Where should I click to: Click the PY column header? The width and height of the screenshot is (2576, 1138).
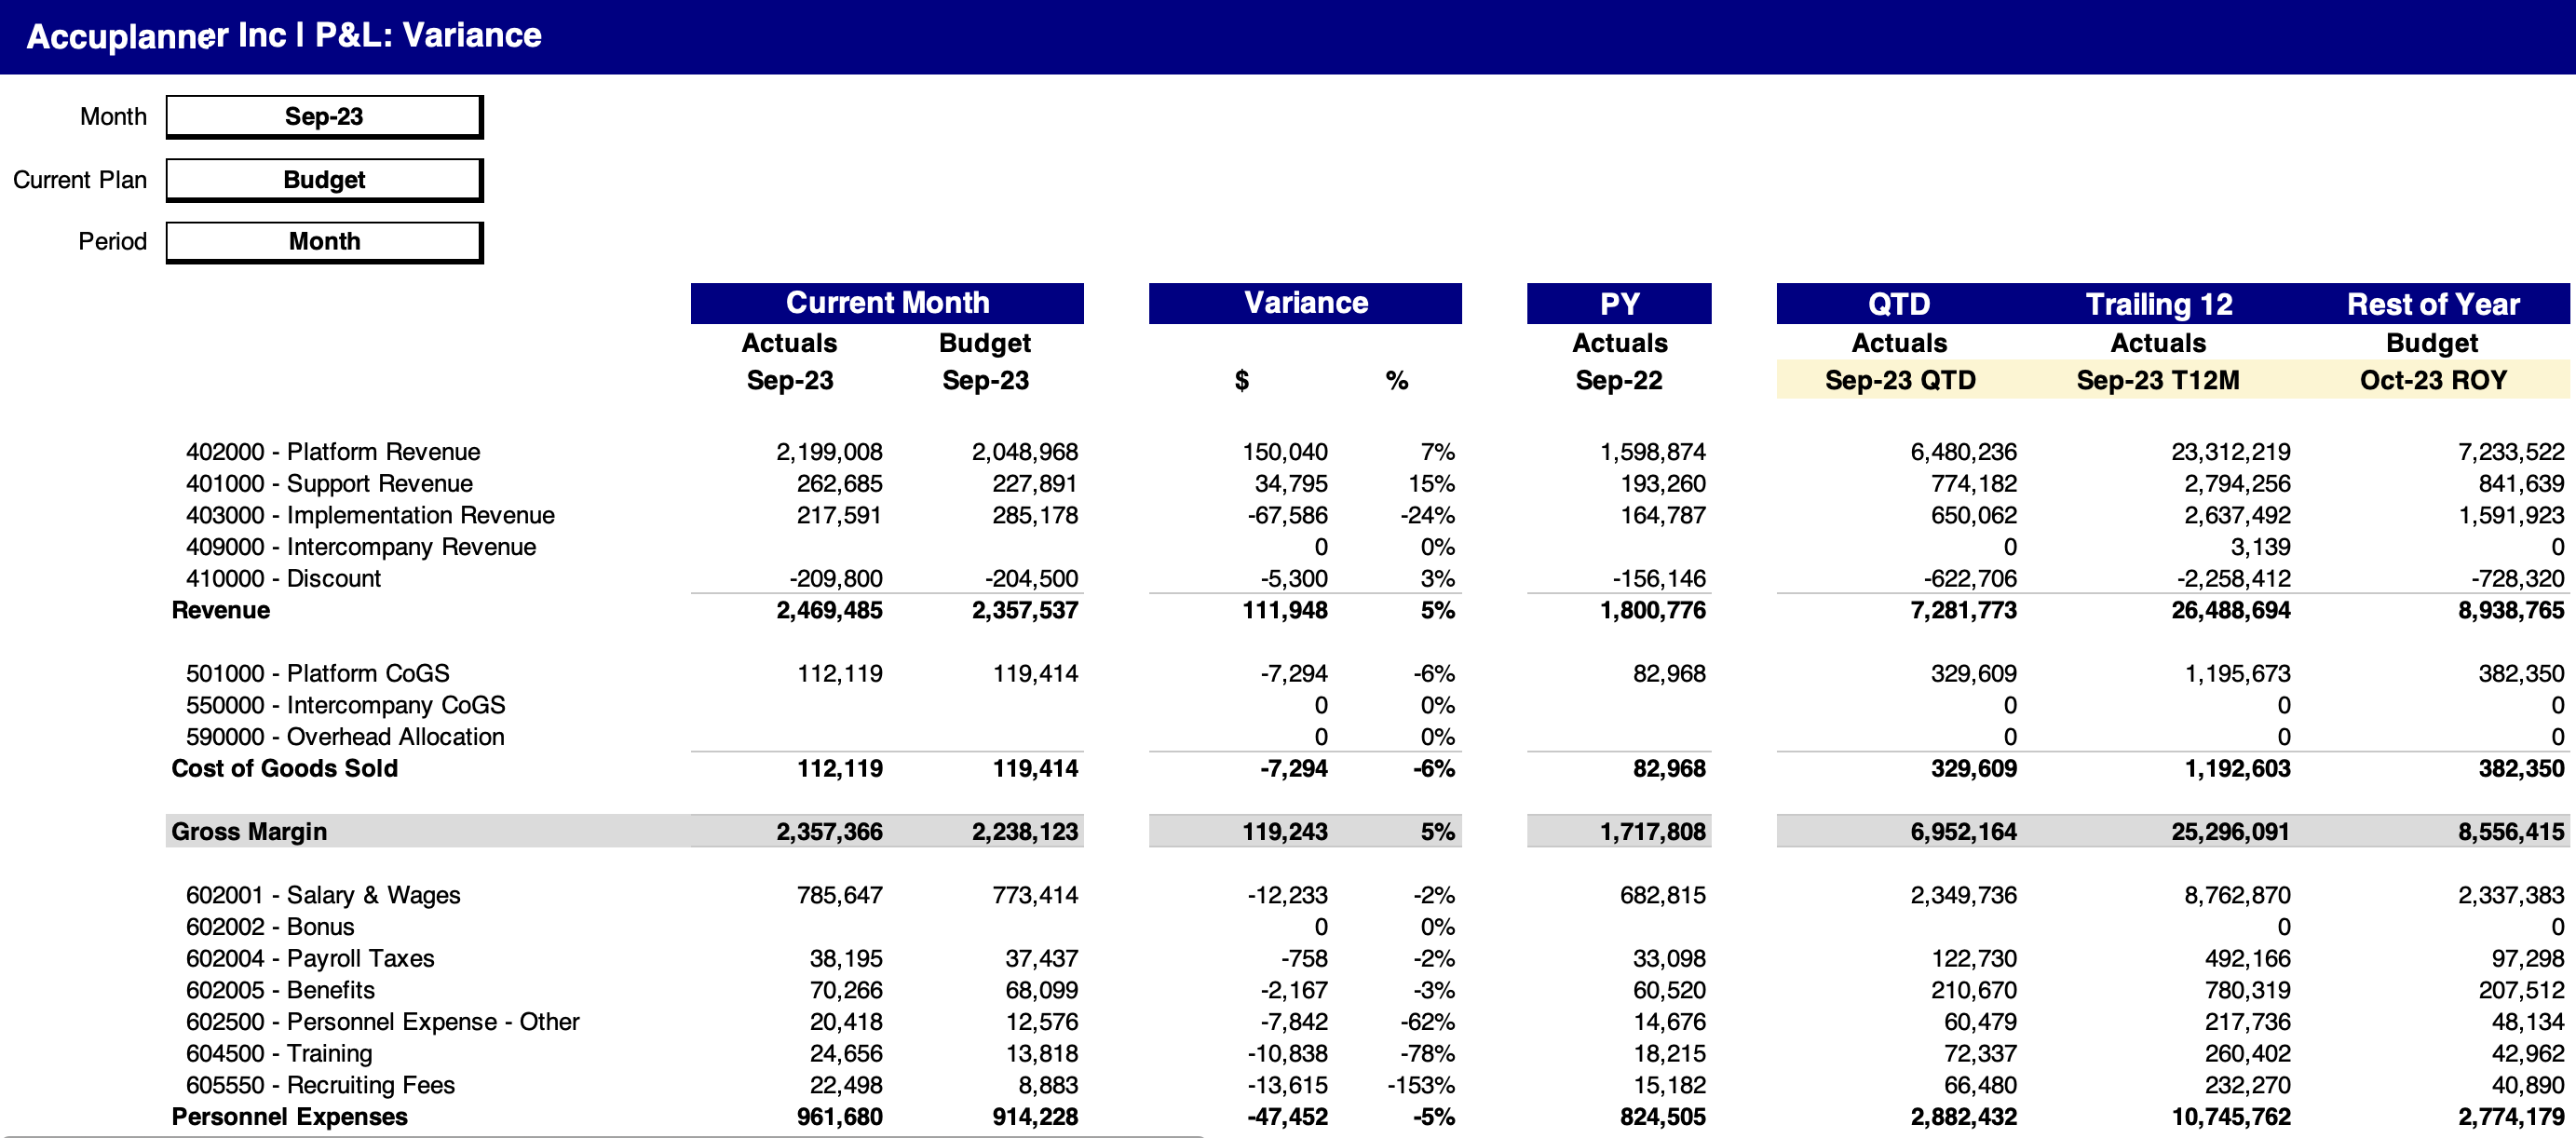click(1618, 304)
